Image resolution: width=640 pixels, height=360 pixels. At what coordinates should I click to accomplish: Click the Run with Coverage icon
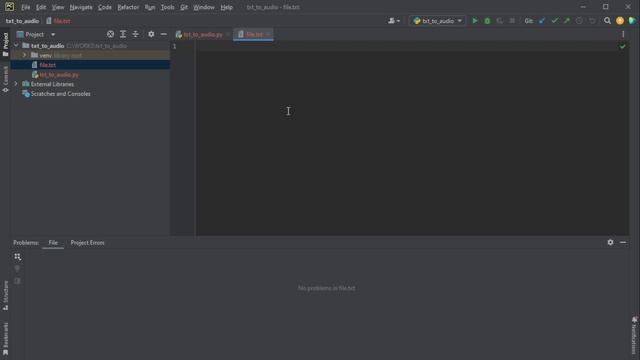coord(500,20)
